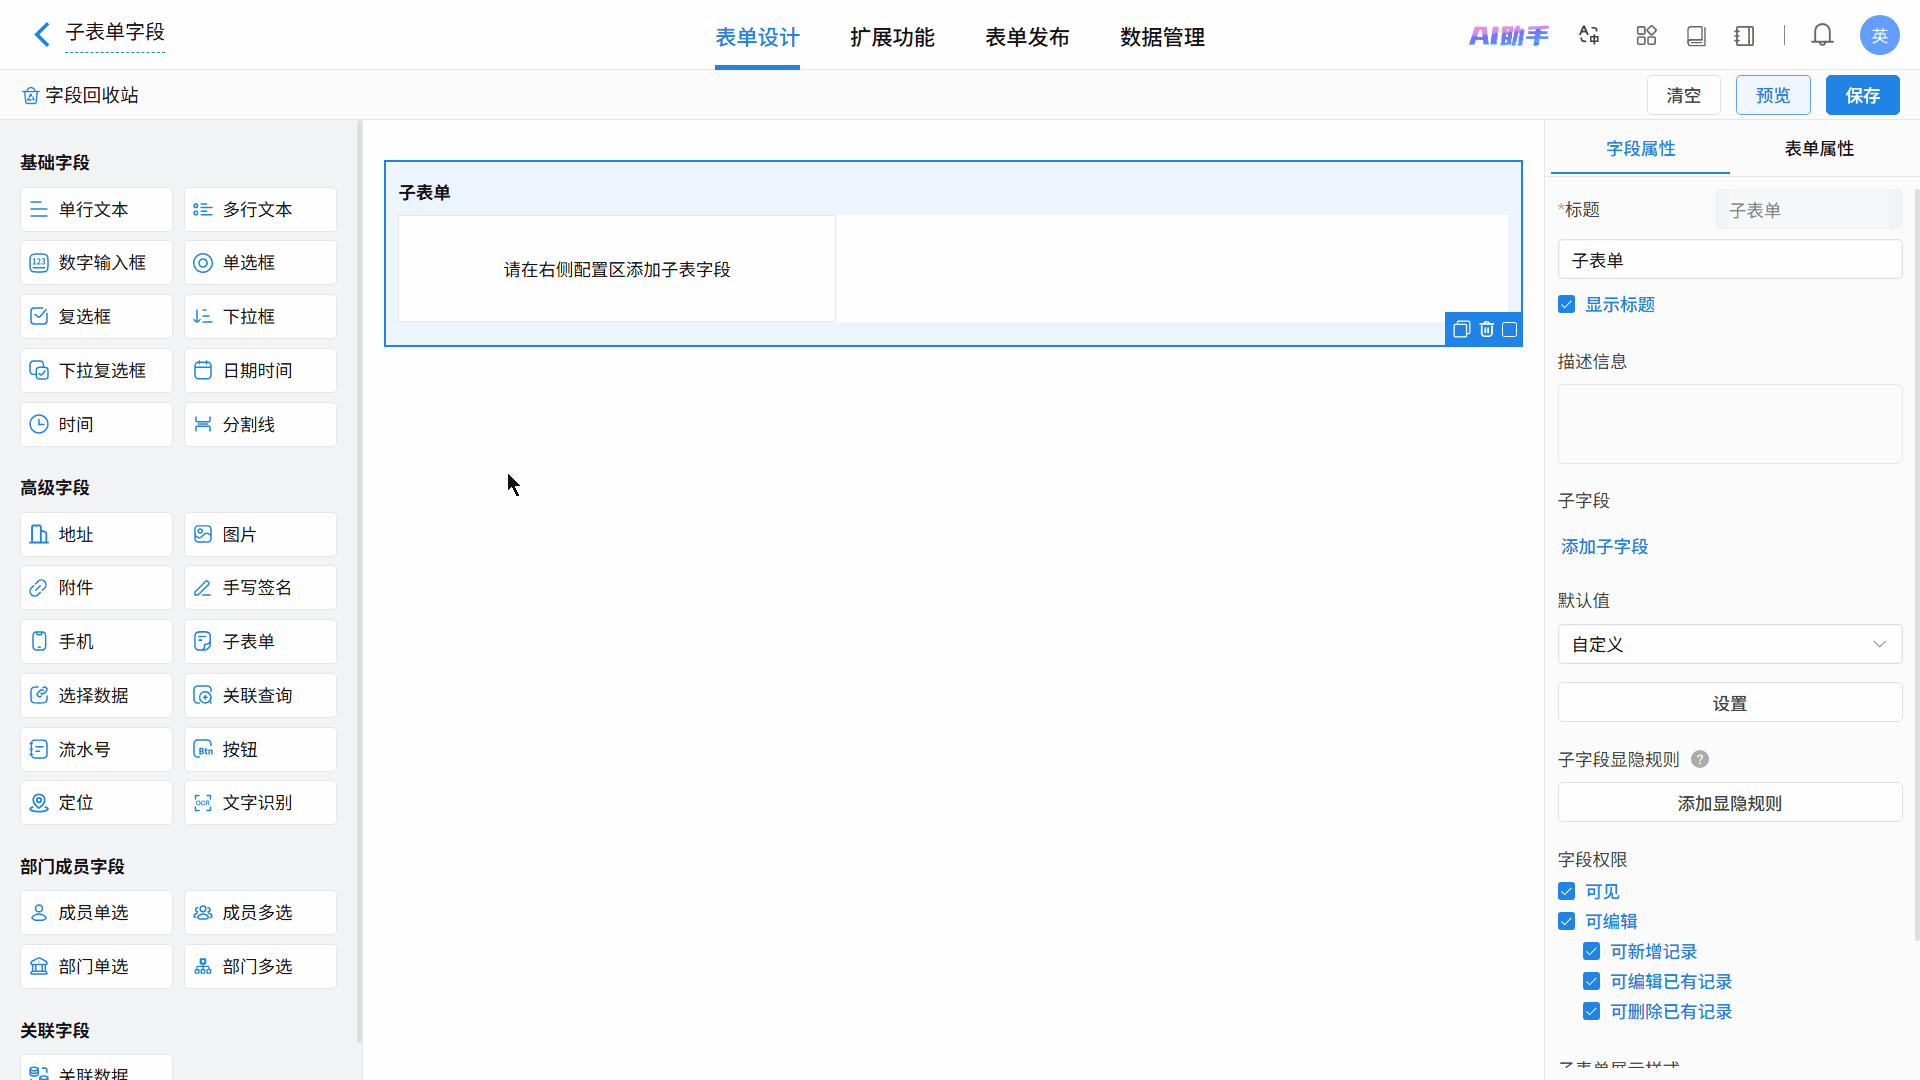This screenshot has width=1920, height=1080.
Task: Disable the 可新增记录 checkbox
Action: tap(1592, 952)
